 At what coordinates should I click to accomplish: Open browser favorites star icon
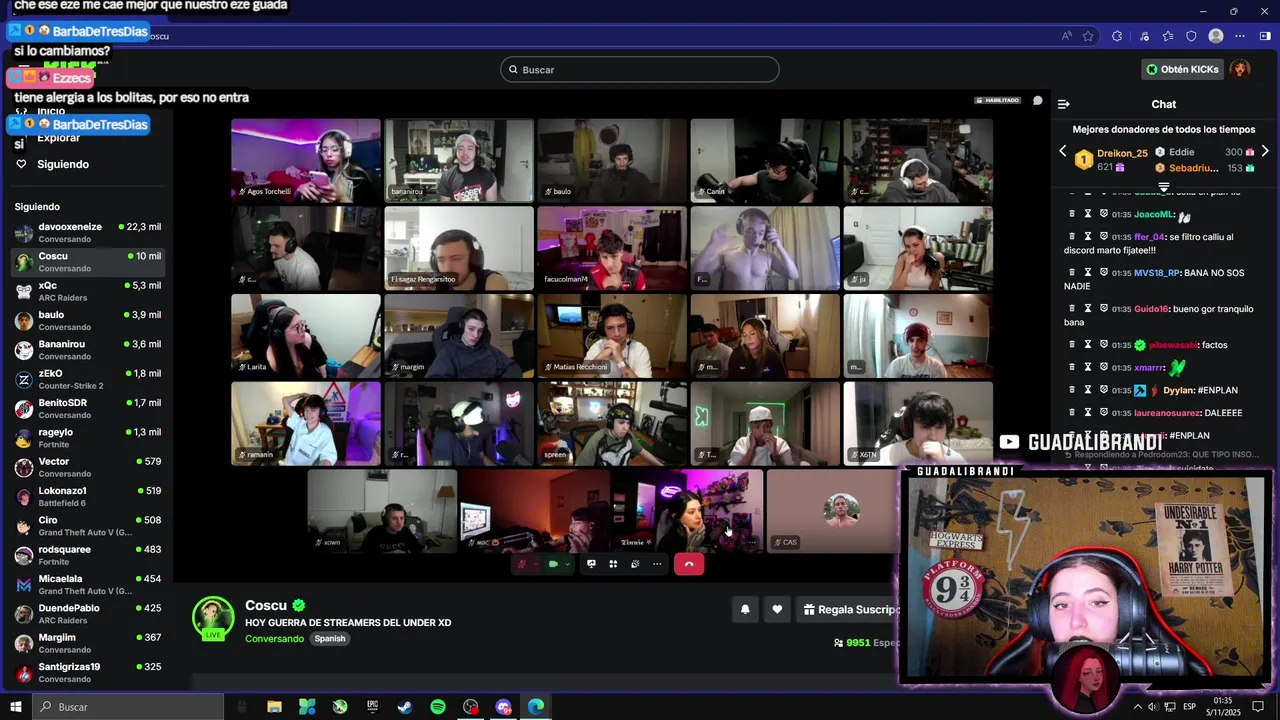pos(1088,36)
